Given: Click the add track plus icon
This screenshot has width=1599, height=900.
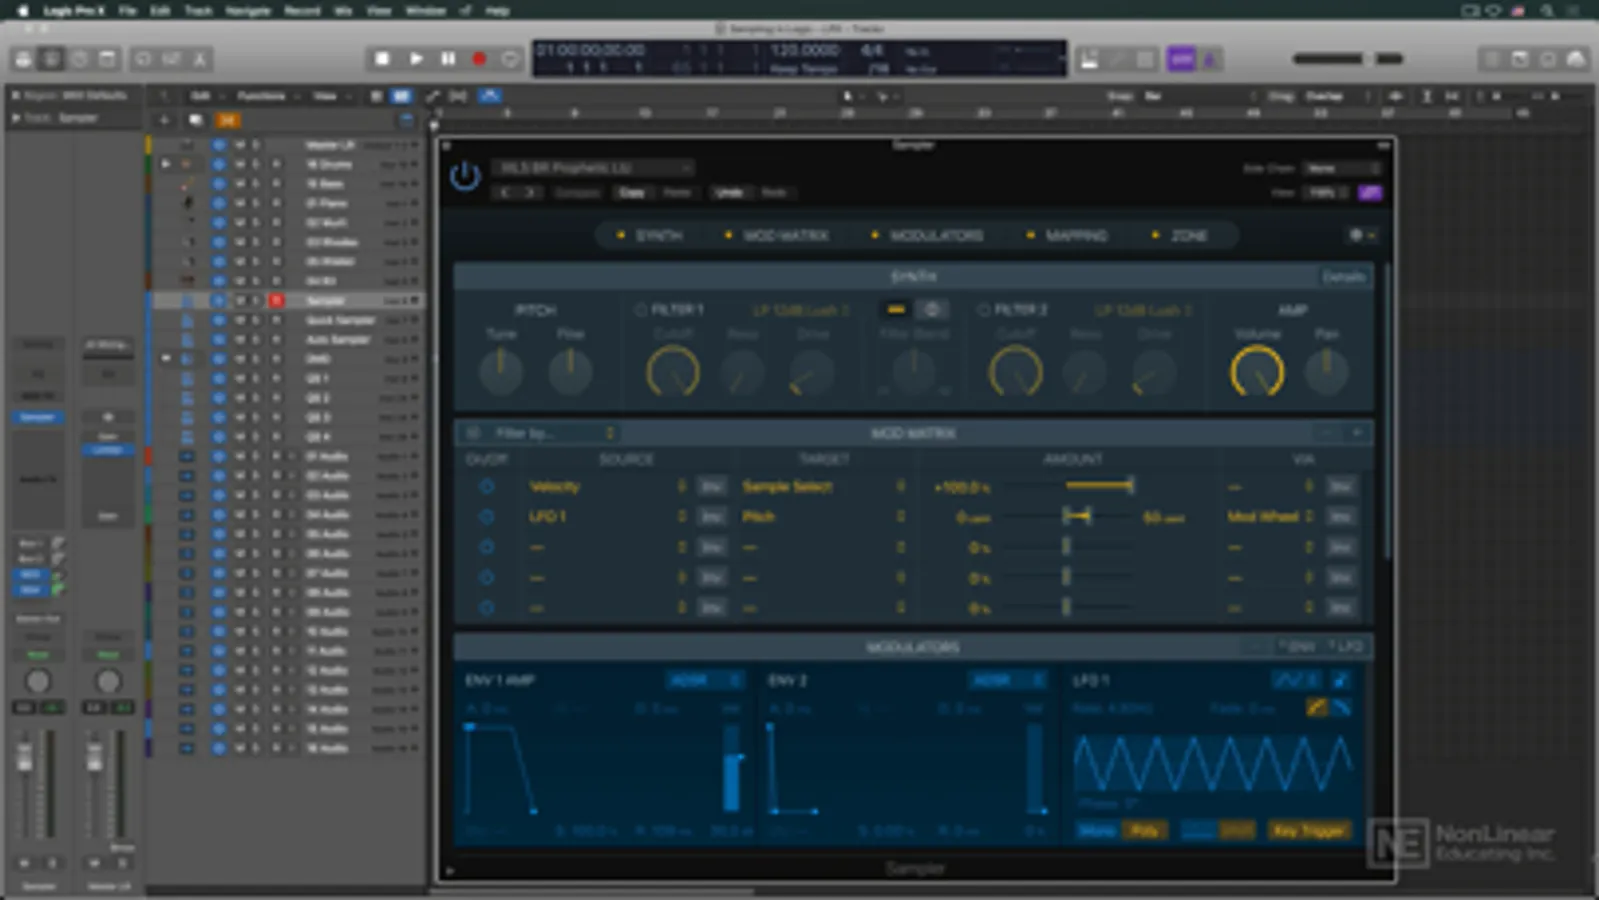Looking at the screenshot, I should 164,120.
